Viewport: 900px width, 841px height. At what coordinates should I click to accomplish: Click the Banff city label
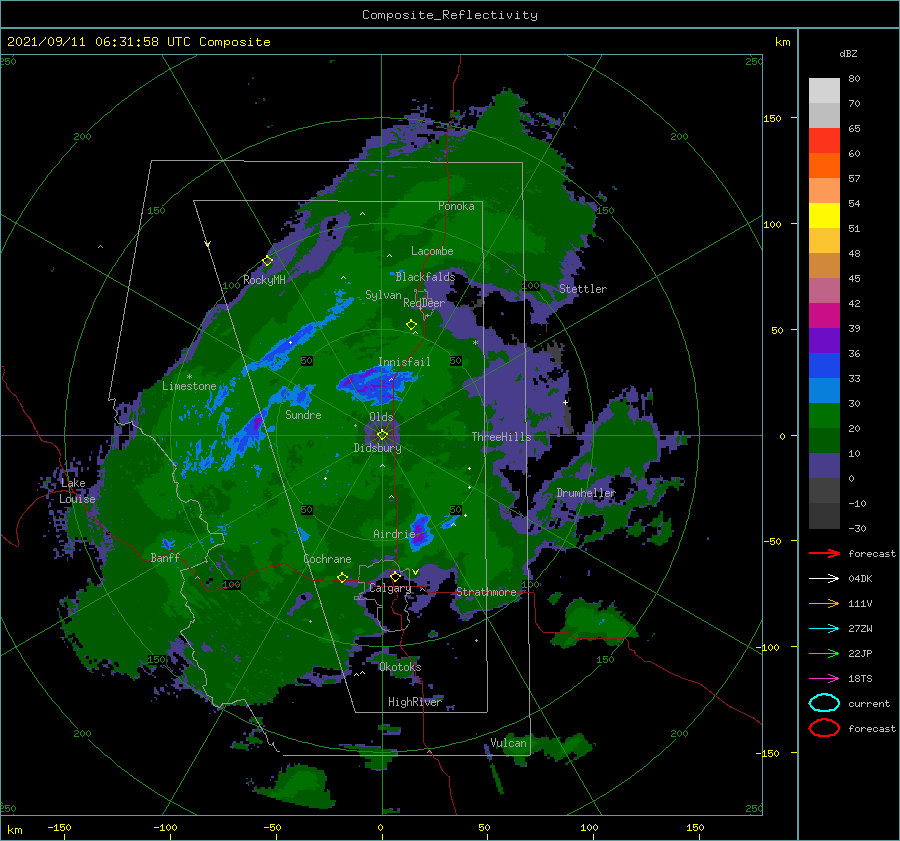(x=165, y=557)
